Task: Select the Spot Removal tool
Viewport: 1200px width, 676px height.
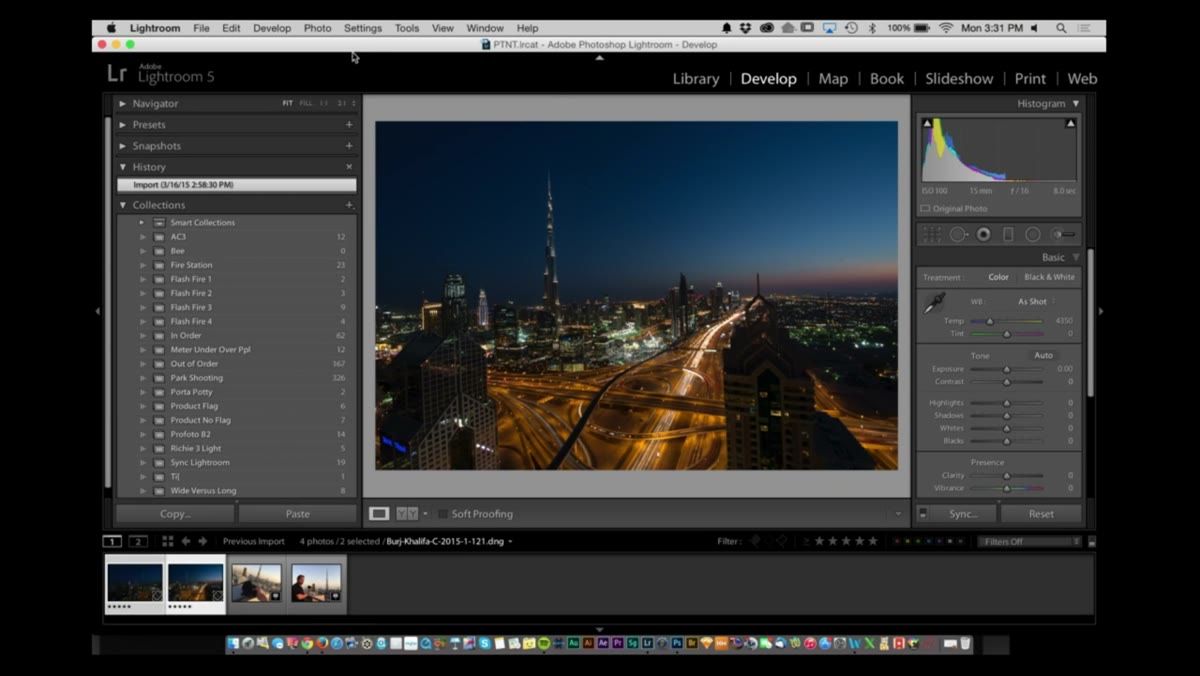Action: (958, 234)
